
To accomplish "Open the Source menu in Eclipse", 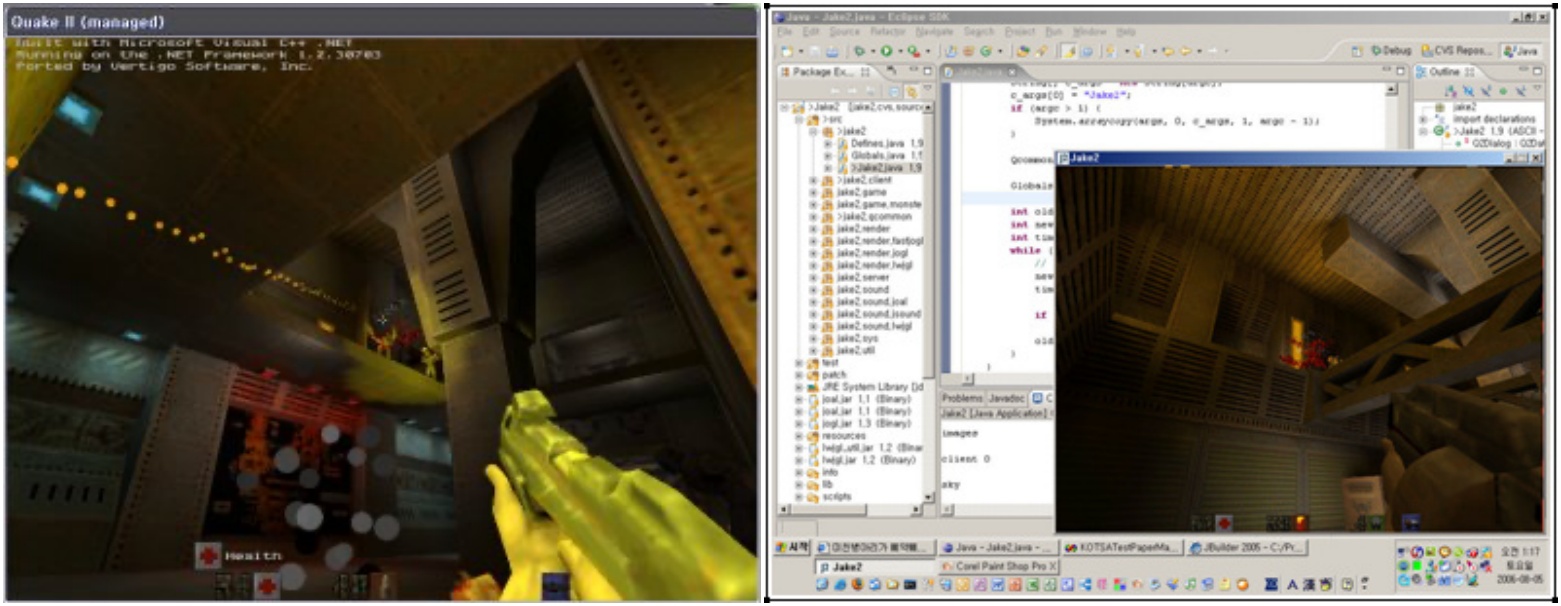I will [844, 32].
